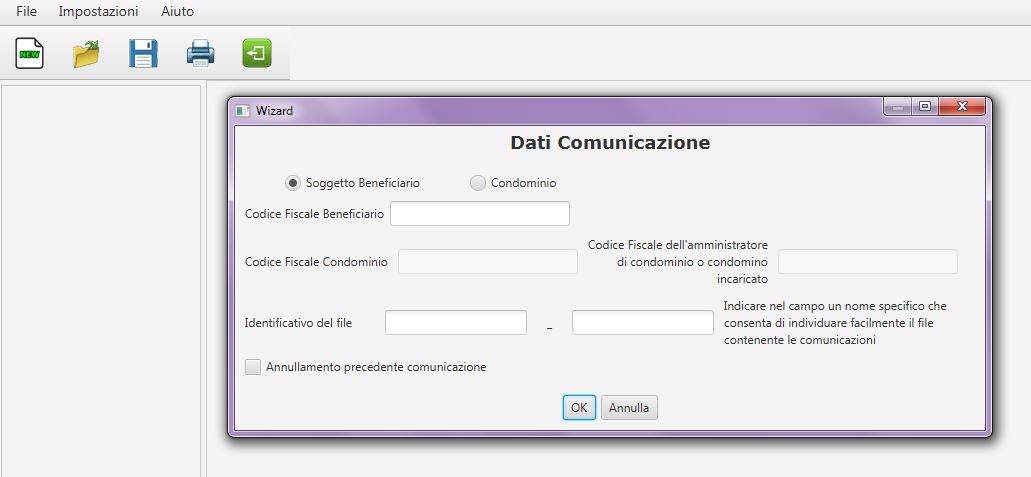Click the Codice Fiscale Condominio field

(488, 262)
